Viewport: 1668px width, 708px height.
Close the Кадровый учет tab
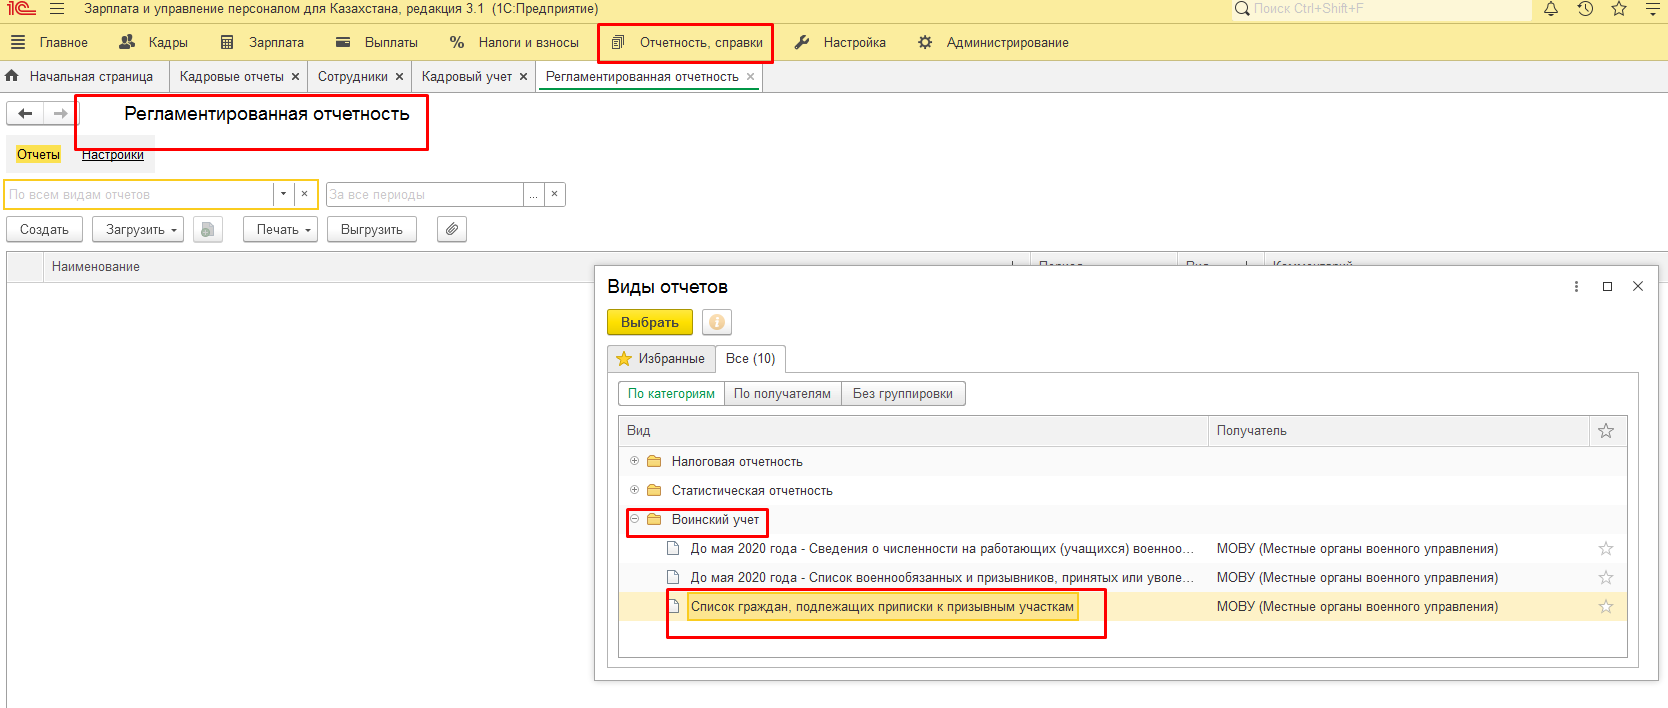click(x=523, y=77)
